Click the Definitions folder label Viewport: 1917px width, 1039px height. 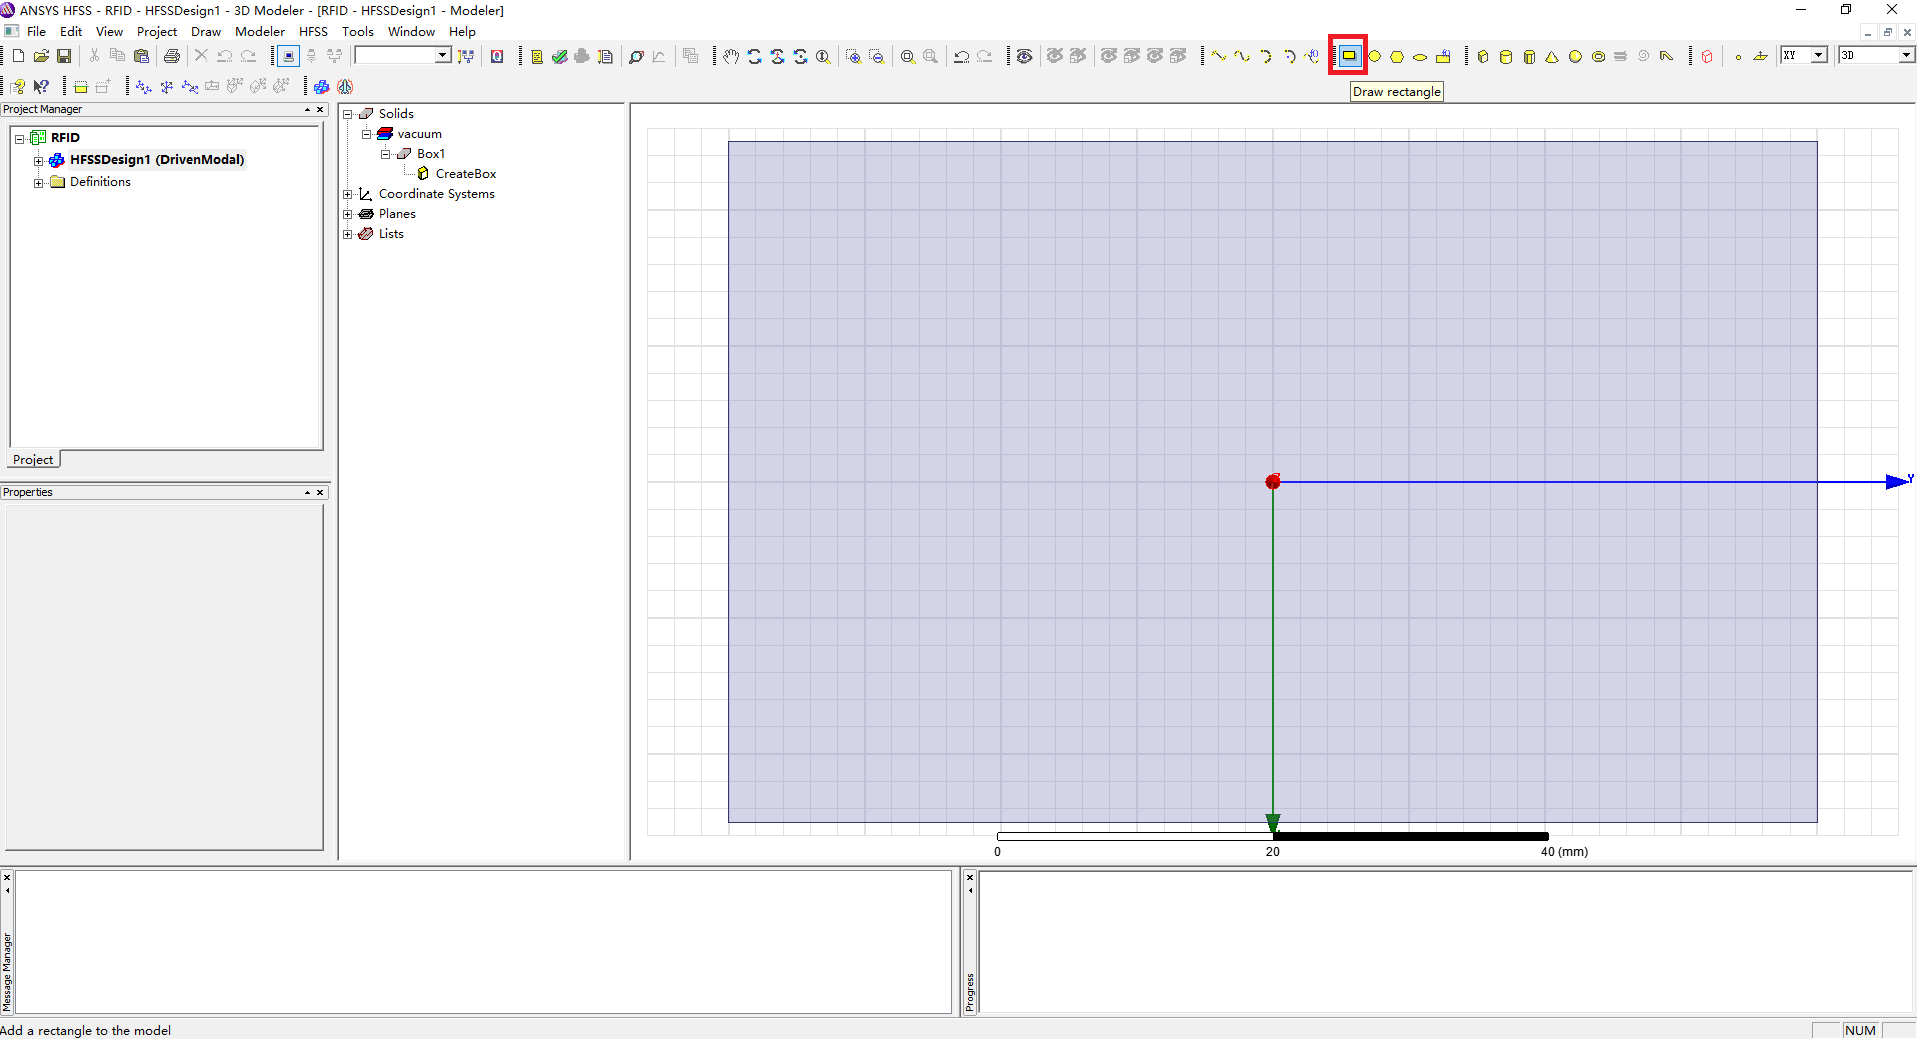[100, 182]
